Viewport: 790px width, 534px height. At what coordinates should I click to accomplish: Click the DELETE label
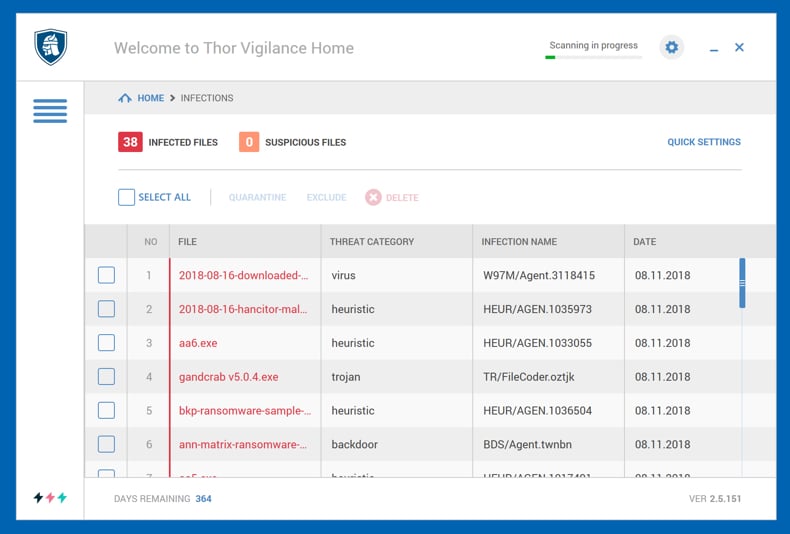tap(402, 197)
